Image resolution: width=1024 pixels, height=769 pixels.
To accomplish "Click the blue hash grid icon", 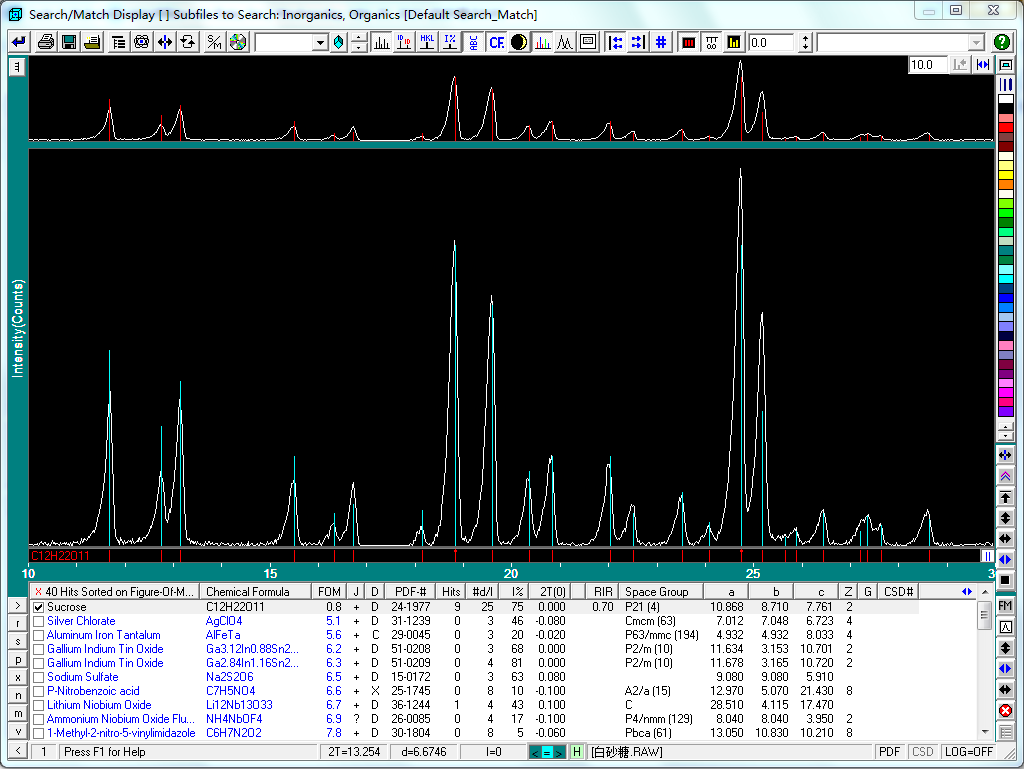I will pos(661,43).
